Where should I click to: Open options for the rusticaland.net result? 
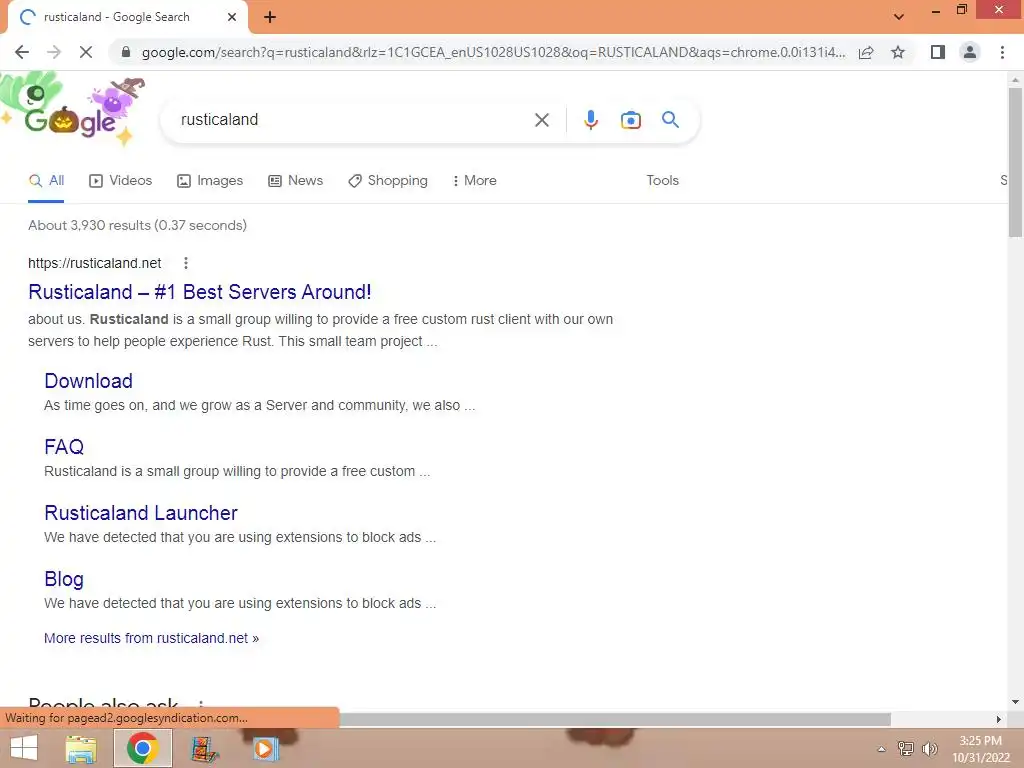click(185, 263)
